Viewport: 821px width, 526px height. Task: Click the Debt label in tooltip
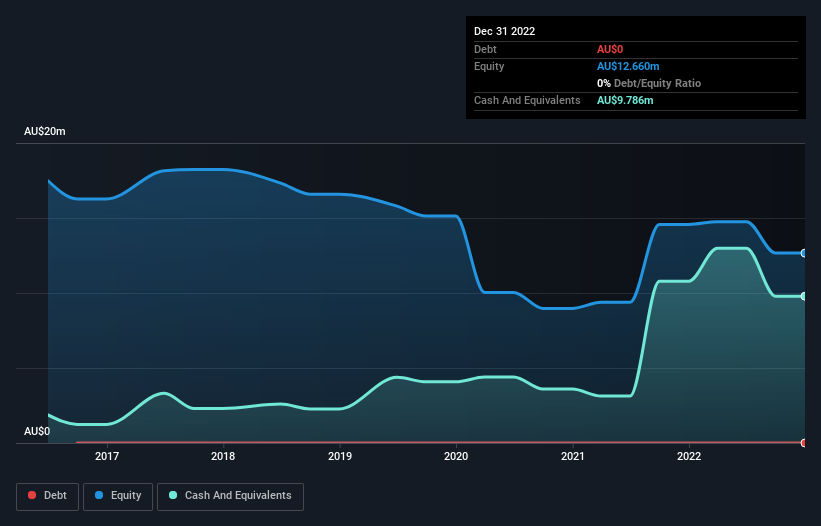(x=485, y=49)
